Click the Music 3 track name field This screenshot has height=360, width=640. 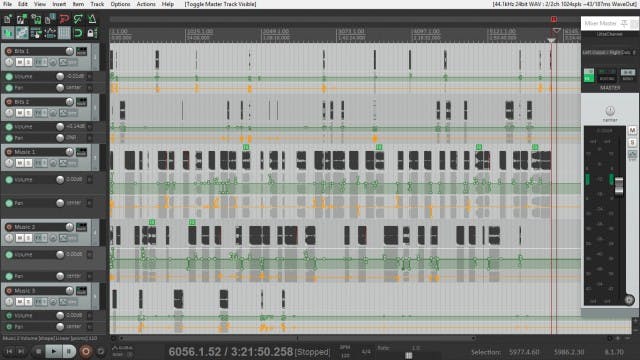point(38,291)
